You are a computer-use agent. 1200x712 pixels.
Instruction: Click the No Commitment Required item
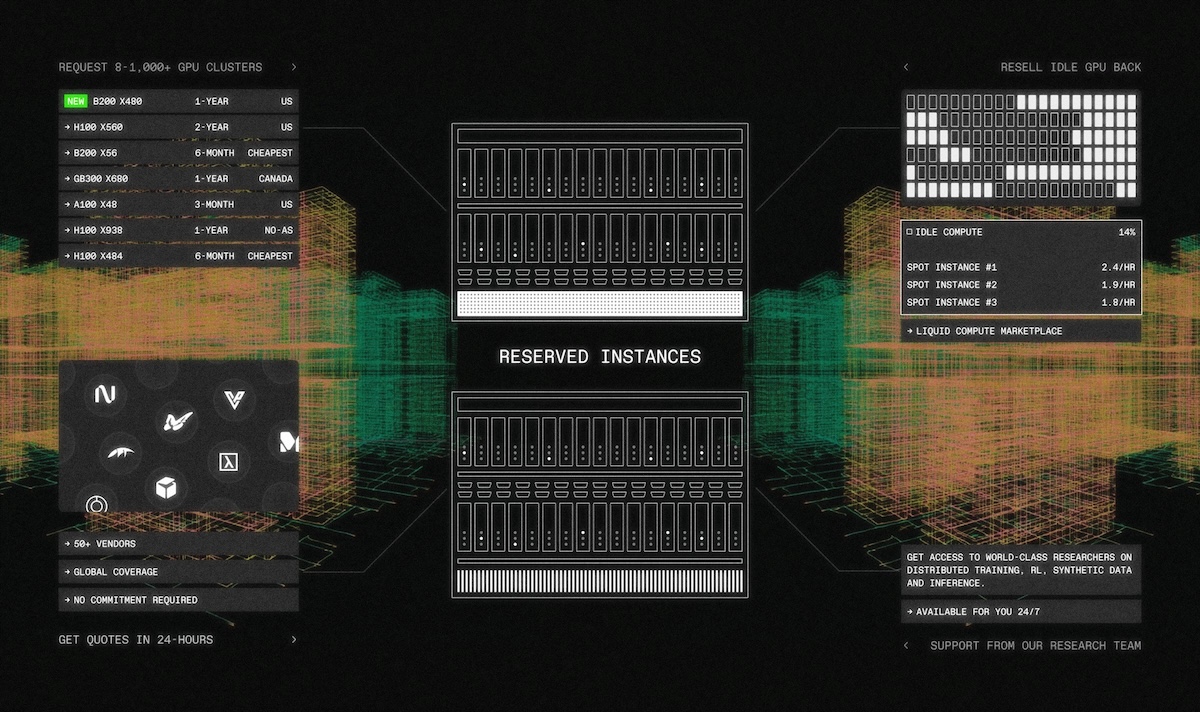[178, 600]
